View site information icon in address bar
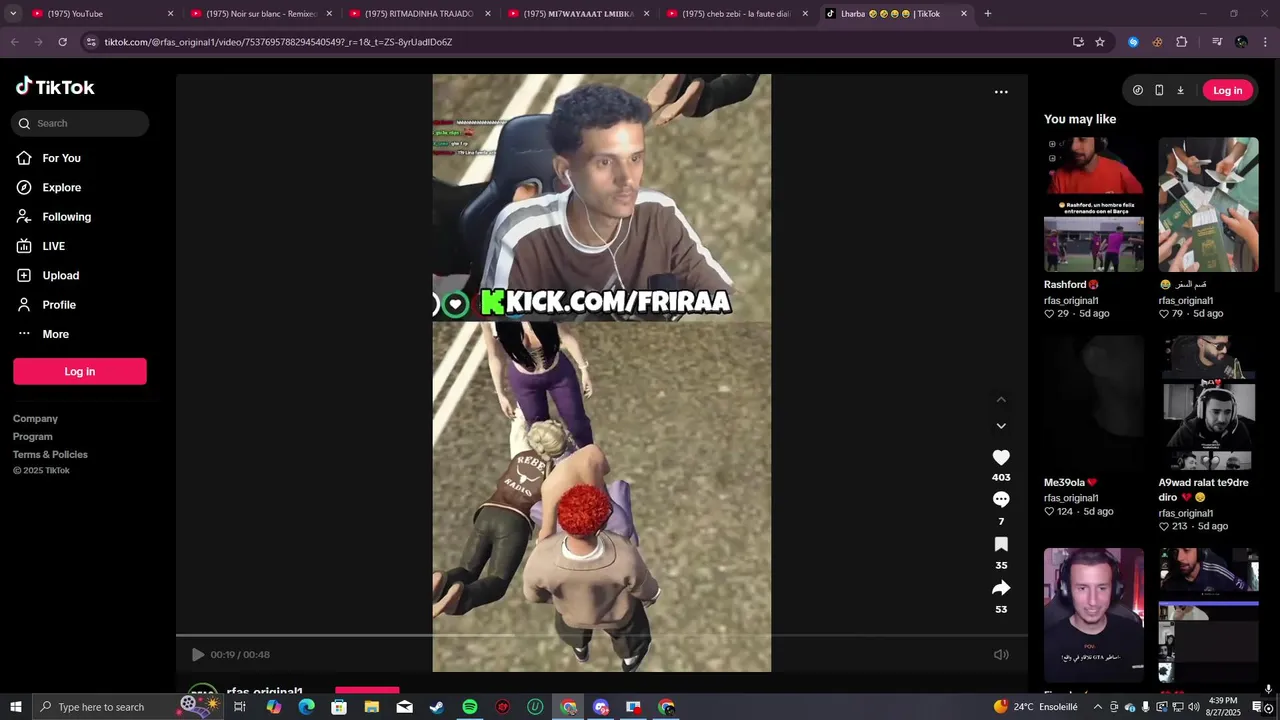The height and width of the screenshot is (720, 1280). click(x=91, y=42)
